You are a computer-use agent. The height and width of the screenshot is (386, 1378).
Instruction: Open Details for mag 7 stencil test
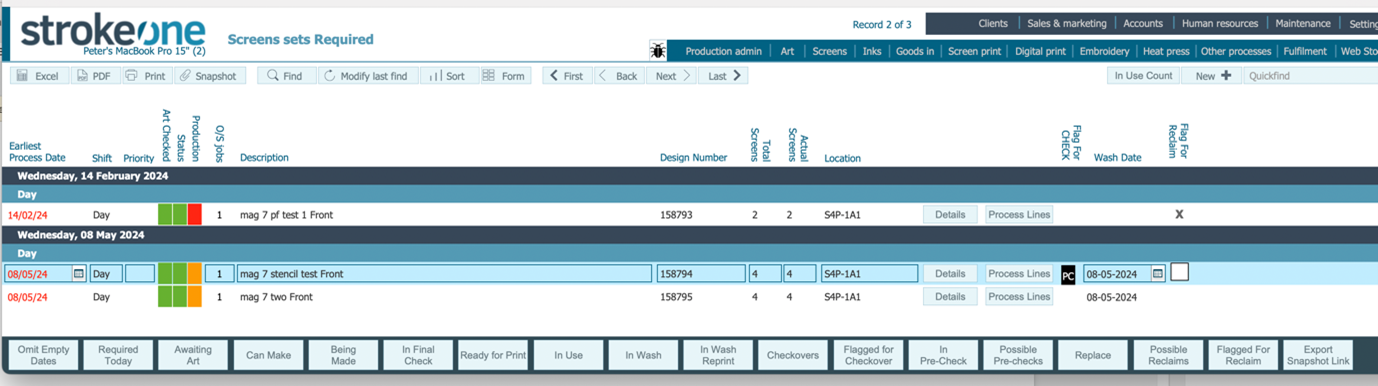(x=950, y=273)
